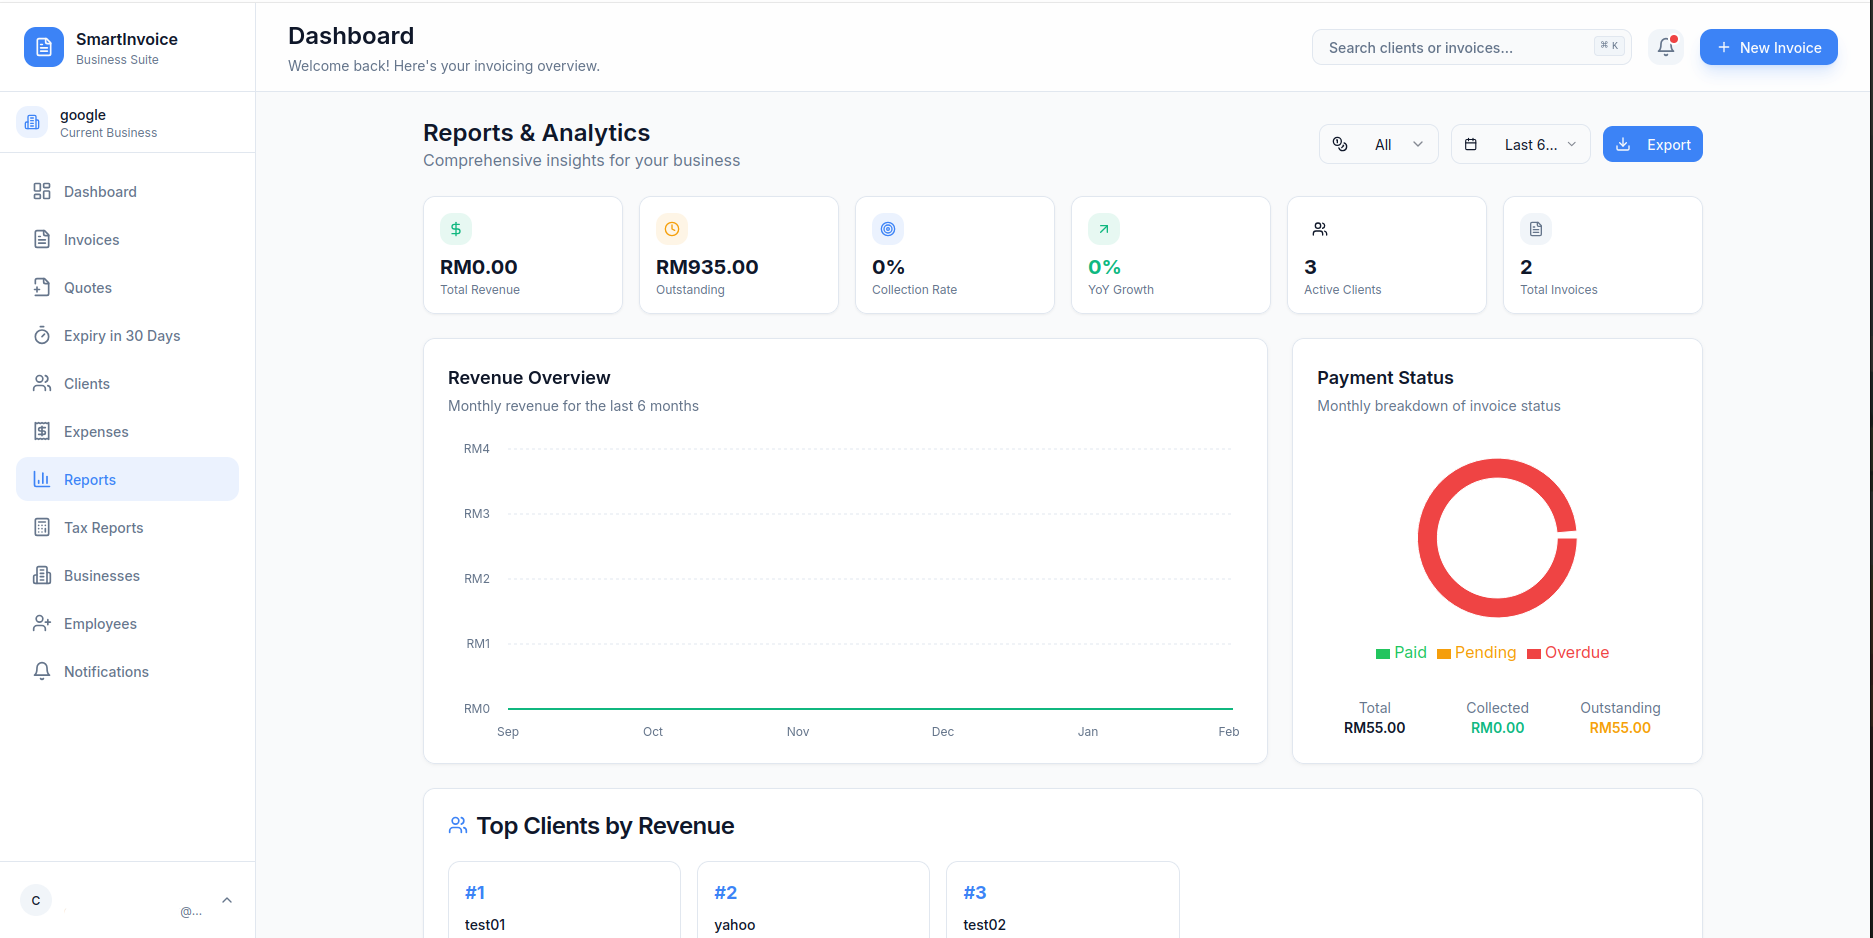The width and height of the screenshot is (1873, 938).
Task: Open the Invoices page
Action: pyautogui.click(x=127, y=239)
